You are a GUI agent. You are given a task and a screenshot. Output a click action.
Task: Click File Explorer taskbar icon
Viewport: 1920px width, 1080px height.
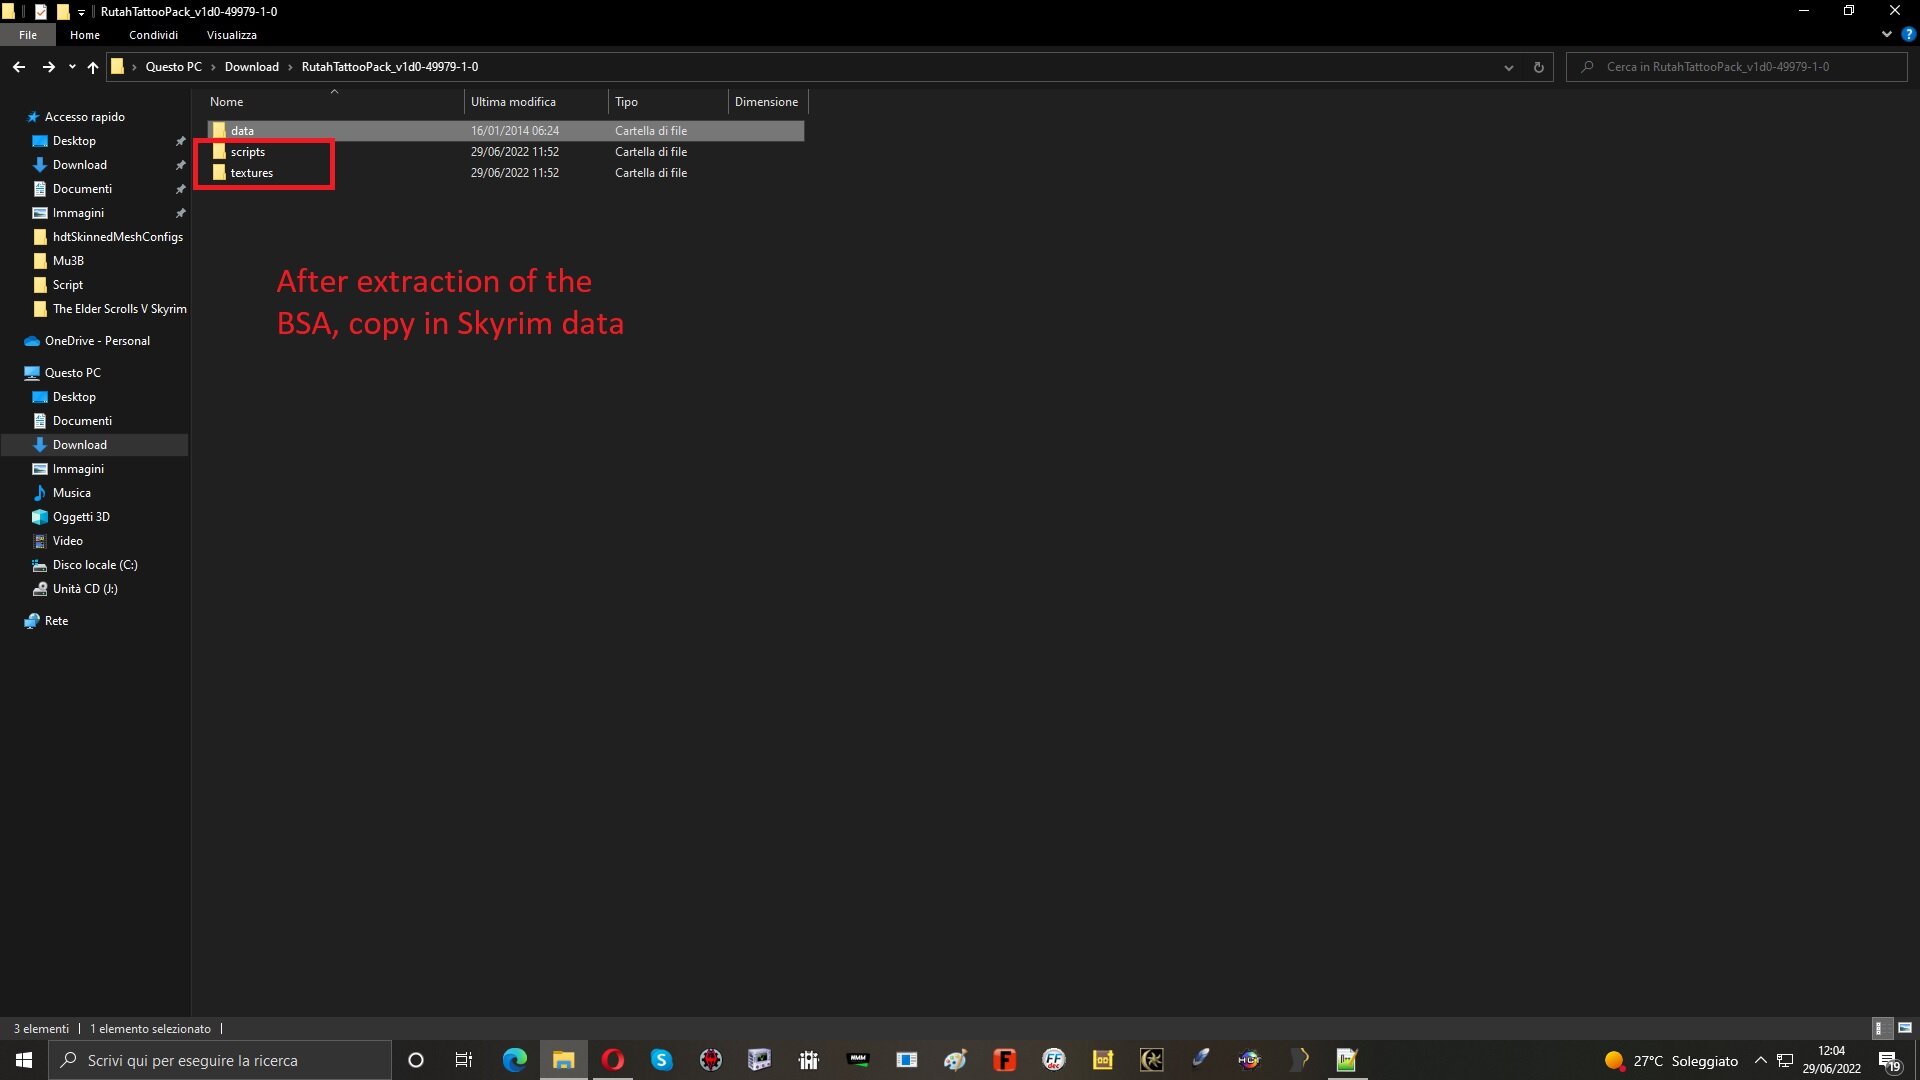click(564, 1060)
